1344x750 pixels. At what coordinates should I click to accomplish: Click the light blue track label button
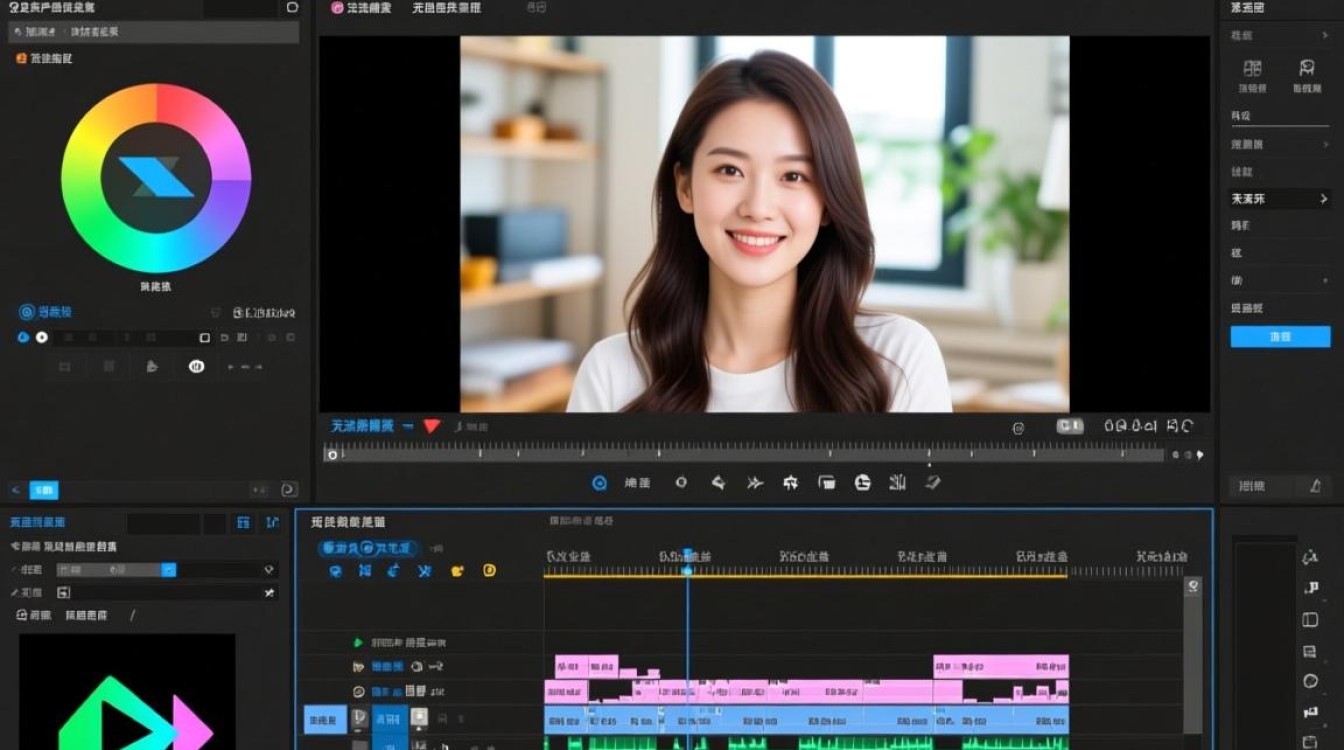tap(325, 719)
